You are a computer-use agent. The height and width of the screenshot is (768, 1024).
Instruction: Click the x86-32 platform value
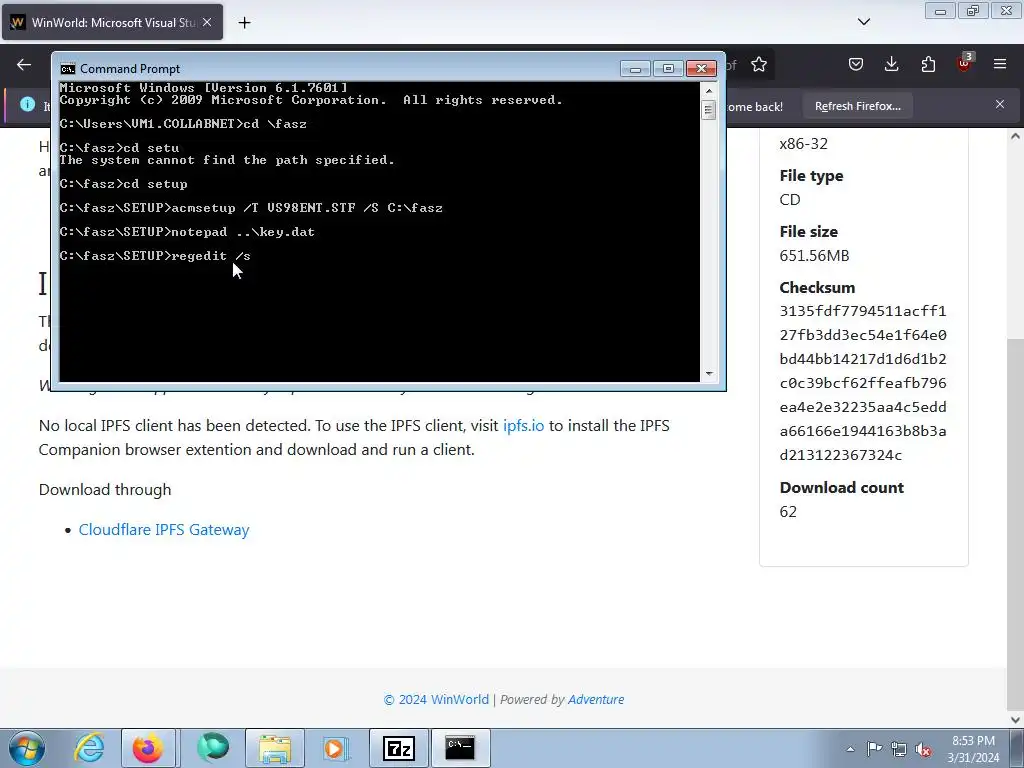[803, 144]
